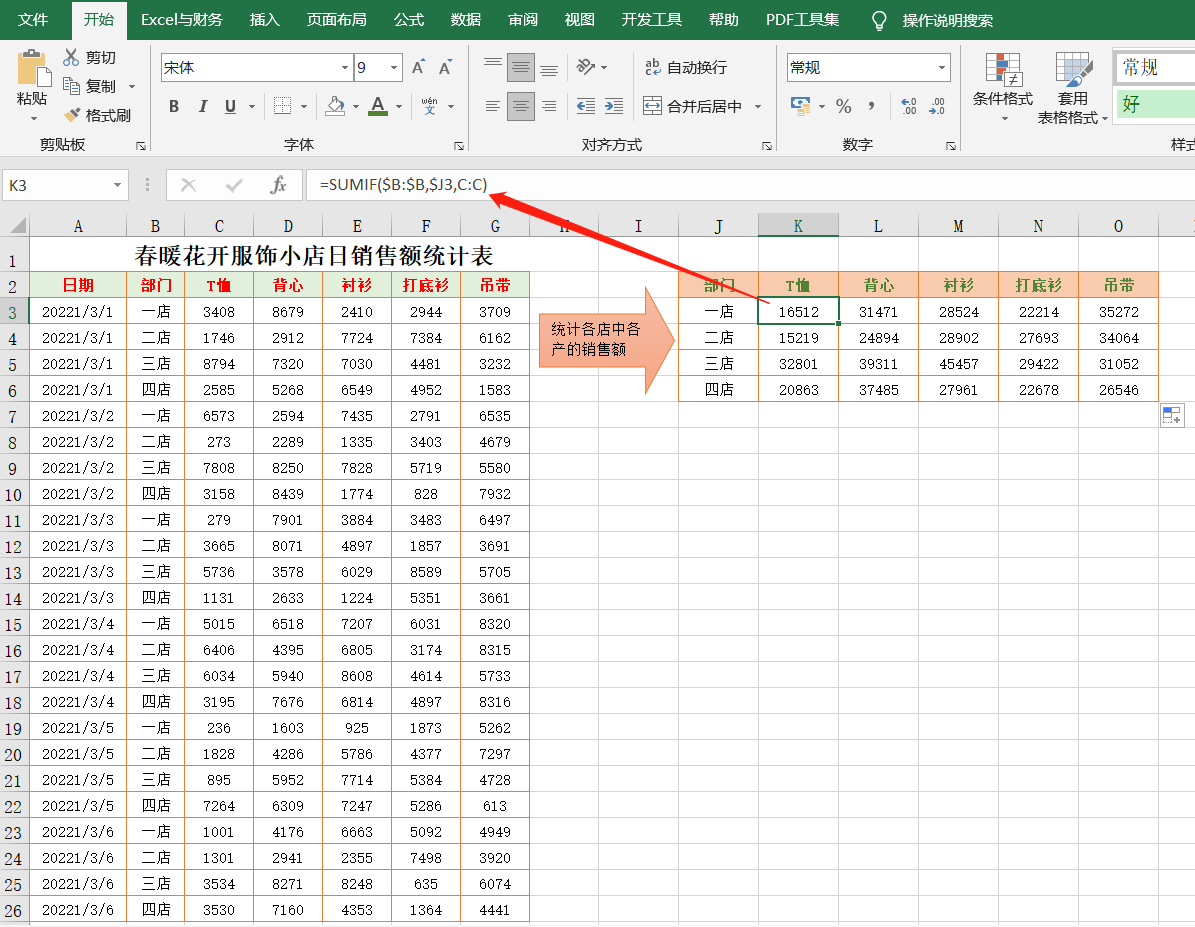
Task: Toggle italic text formatting
Action: click(x=203, y=107)
